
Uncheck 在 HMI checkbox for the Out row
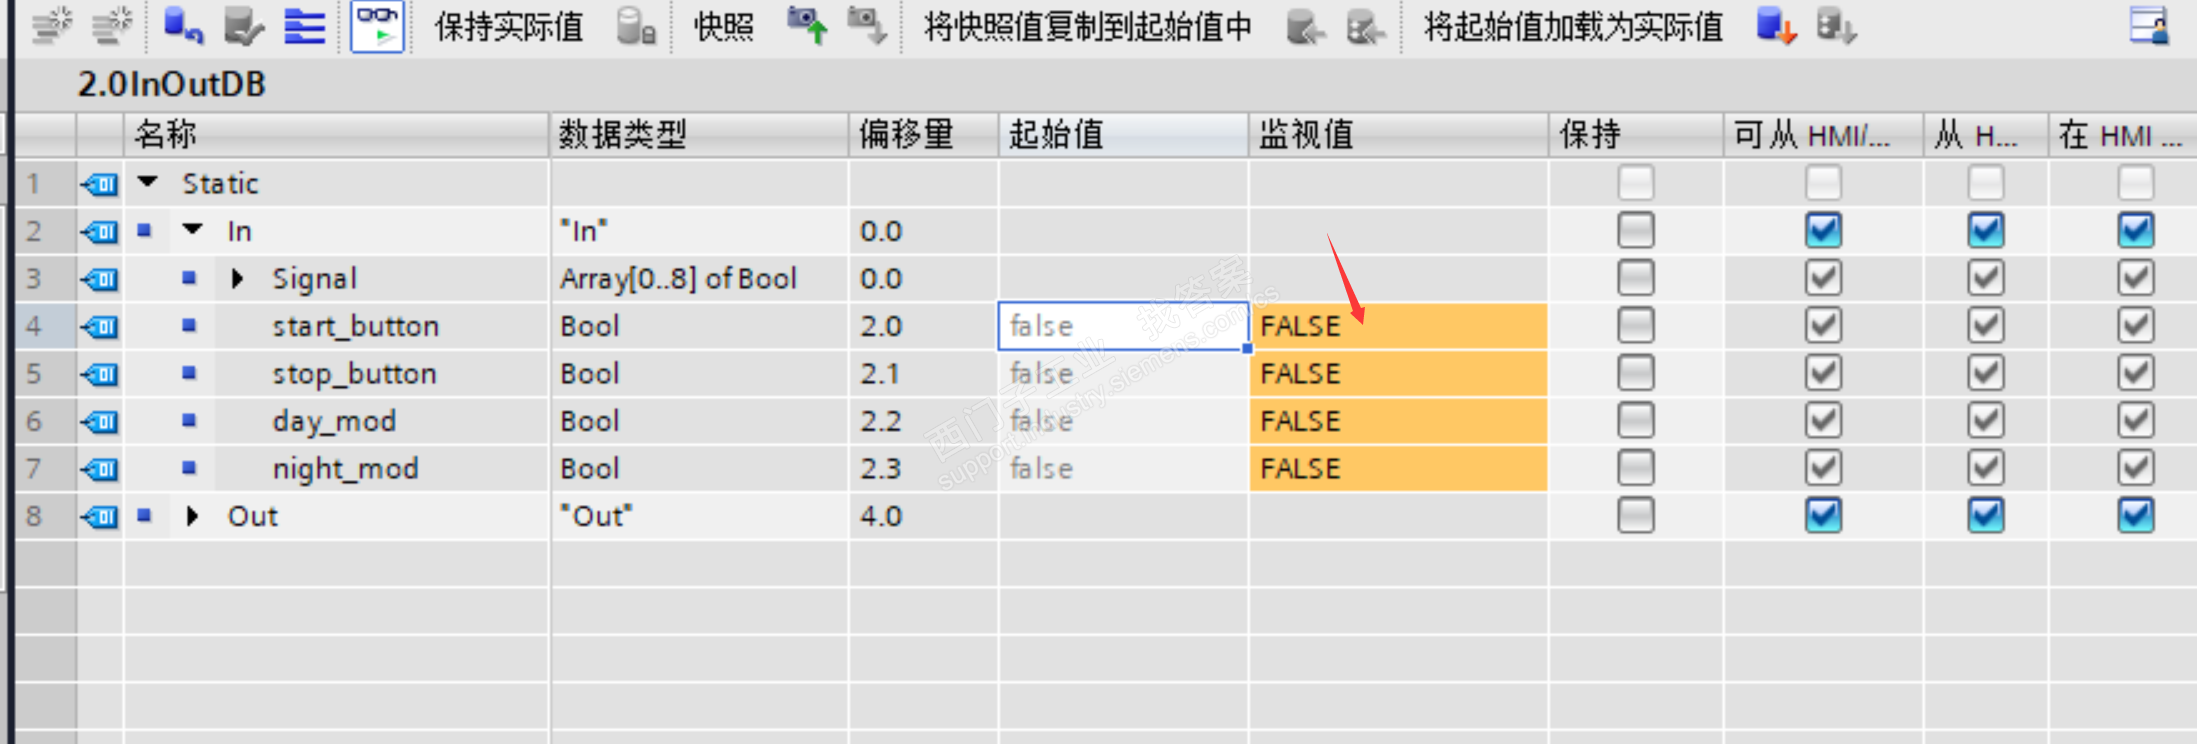[2136, 515]
